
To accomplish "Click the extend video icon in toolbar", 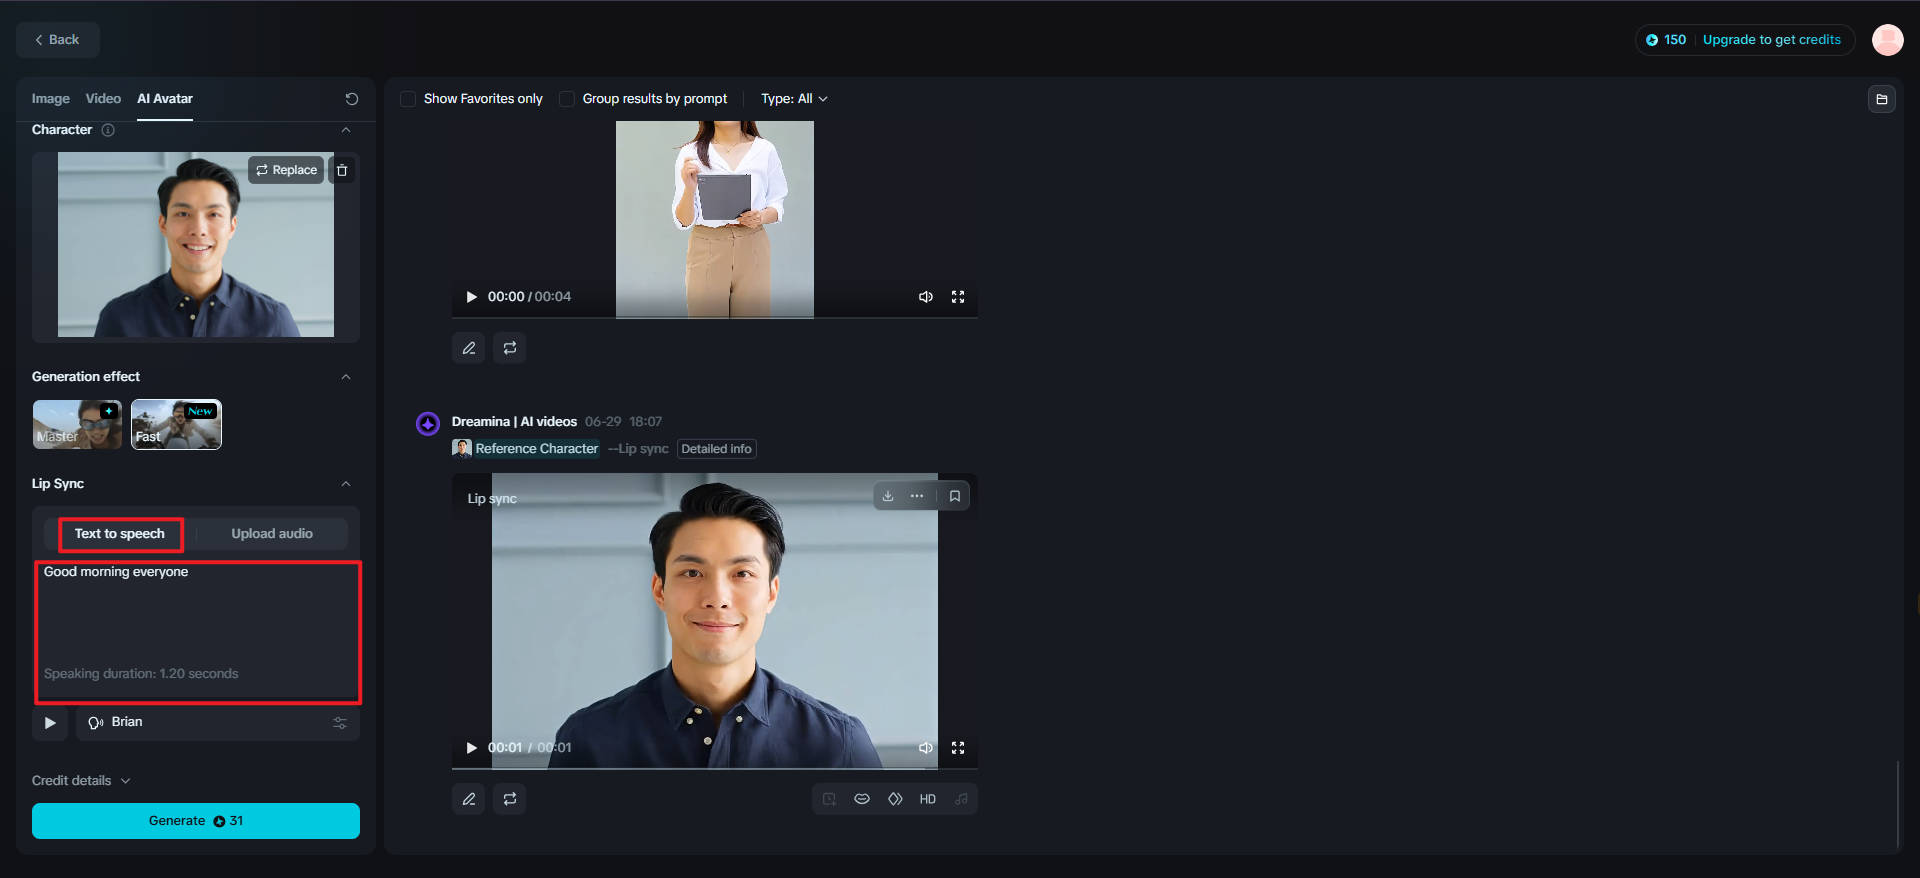I will 829,799.
